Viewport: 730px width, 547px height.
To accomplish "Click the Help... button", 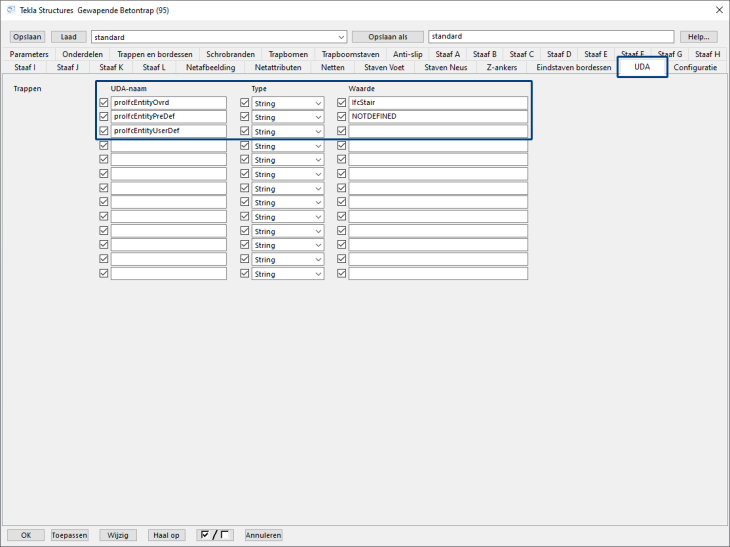I will (698, 37).
